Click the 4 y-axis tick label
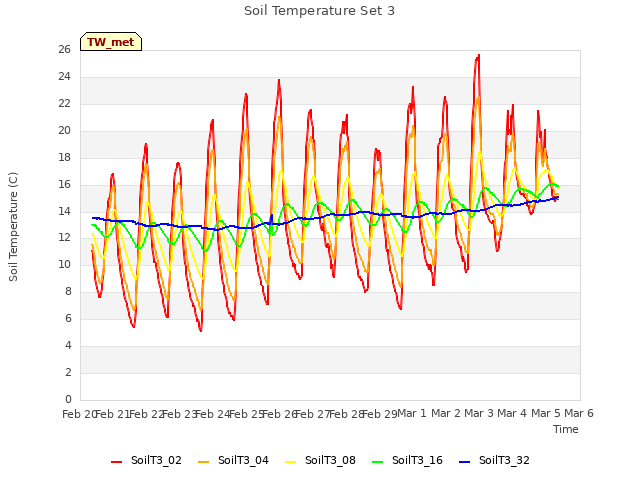640x480 pixels. click(68, 346)
